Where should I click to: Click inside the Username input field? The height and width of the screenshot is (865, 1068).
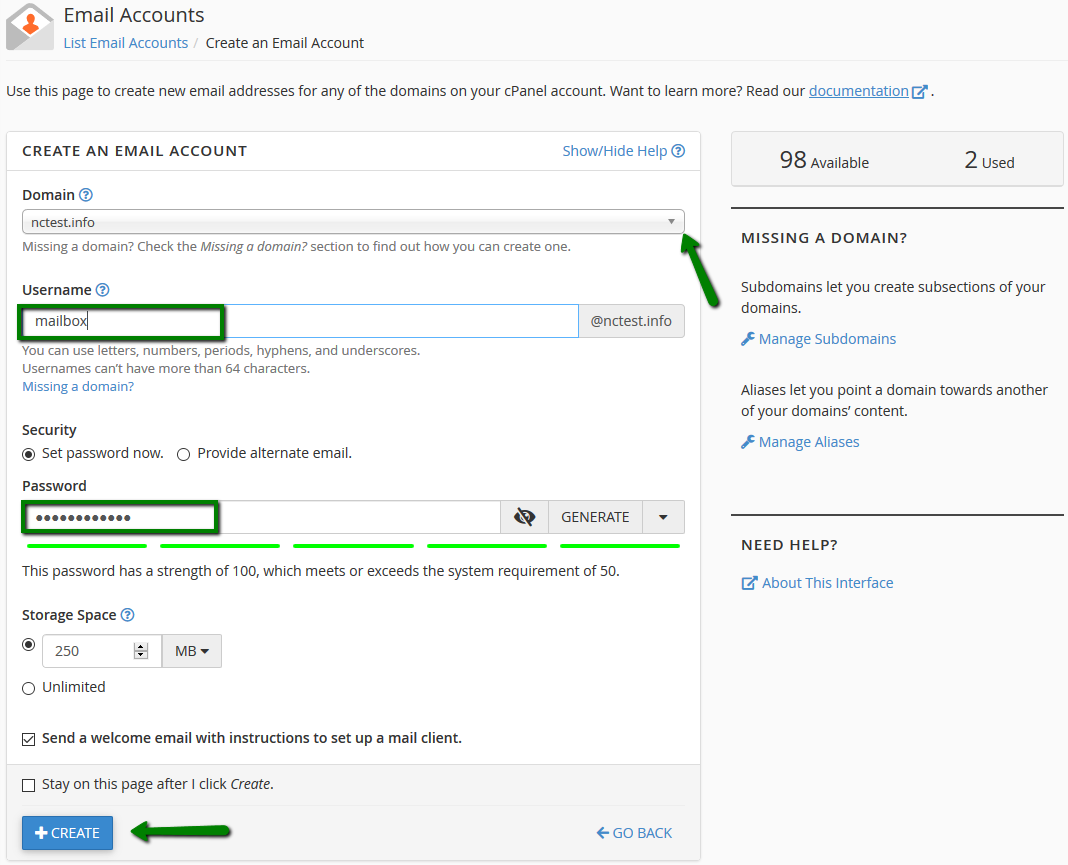(x=300, y=320)
